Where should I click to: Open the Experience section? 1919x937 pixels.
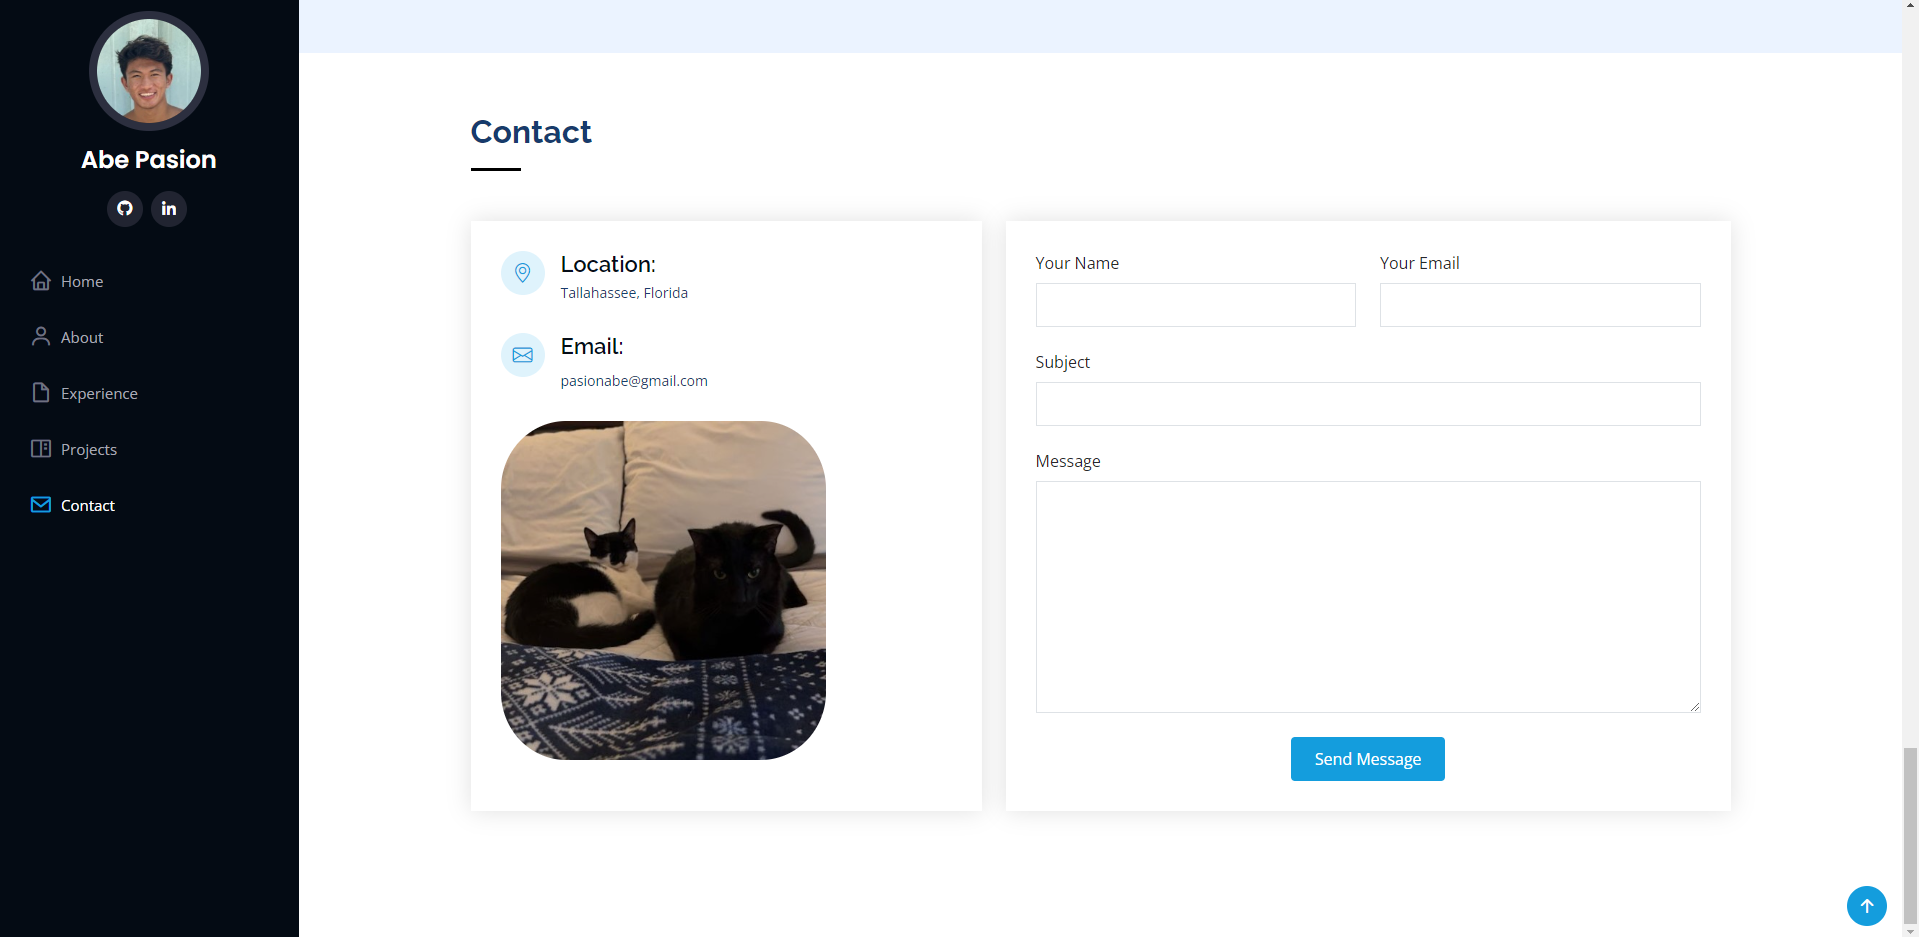pos(99,394)
